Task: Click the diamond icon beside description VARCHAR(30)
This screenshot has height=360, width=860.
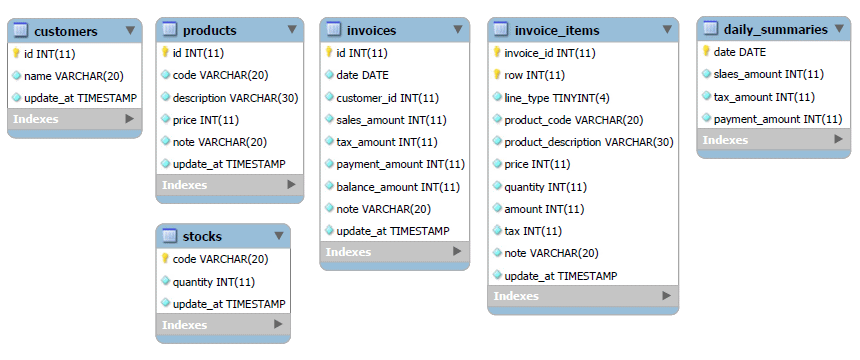Action: (x=165, y=97)
